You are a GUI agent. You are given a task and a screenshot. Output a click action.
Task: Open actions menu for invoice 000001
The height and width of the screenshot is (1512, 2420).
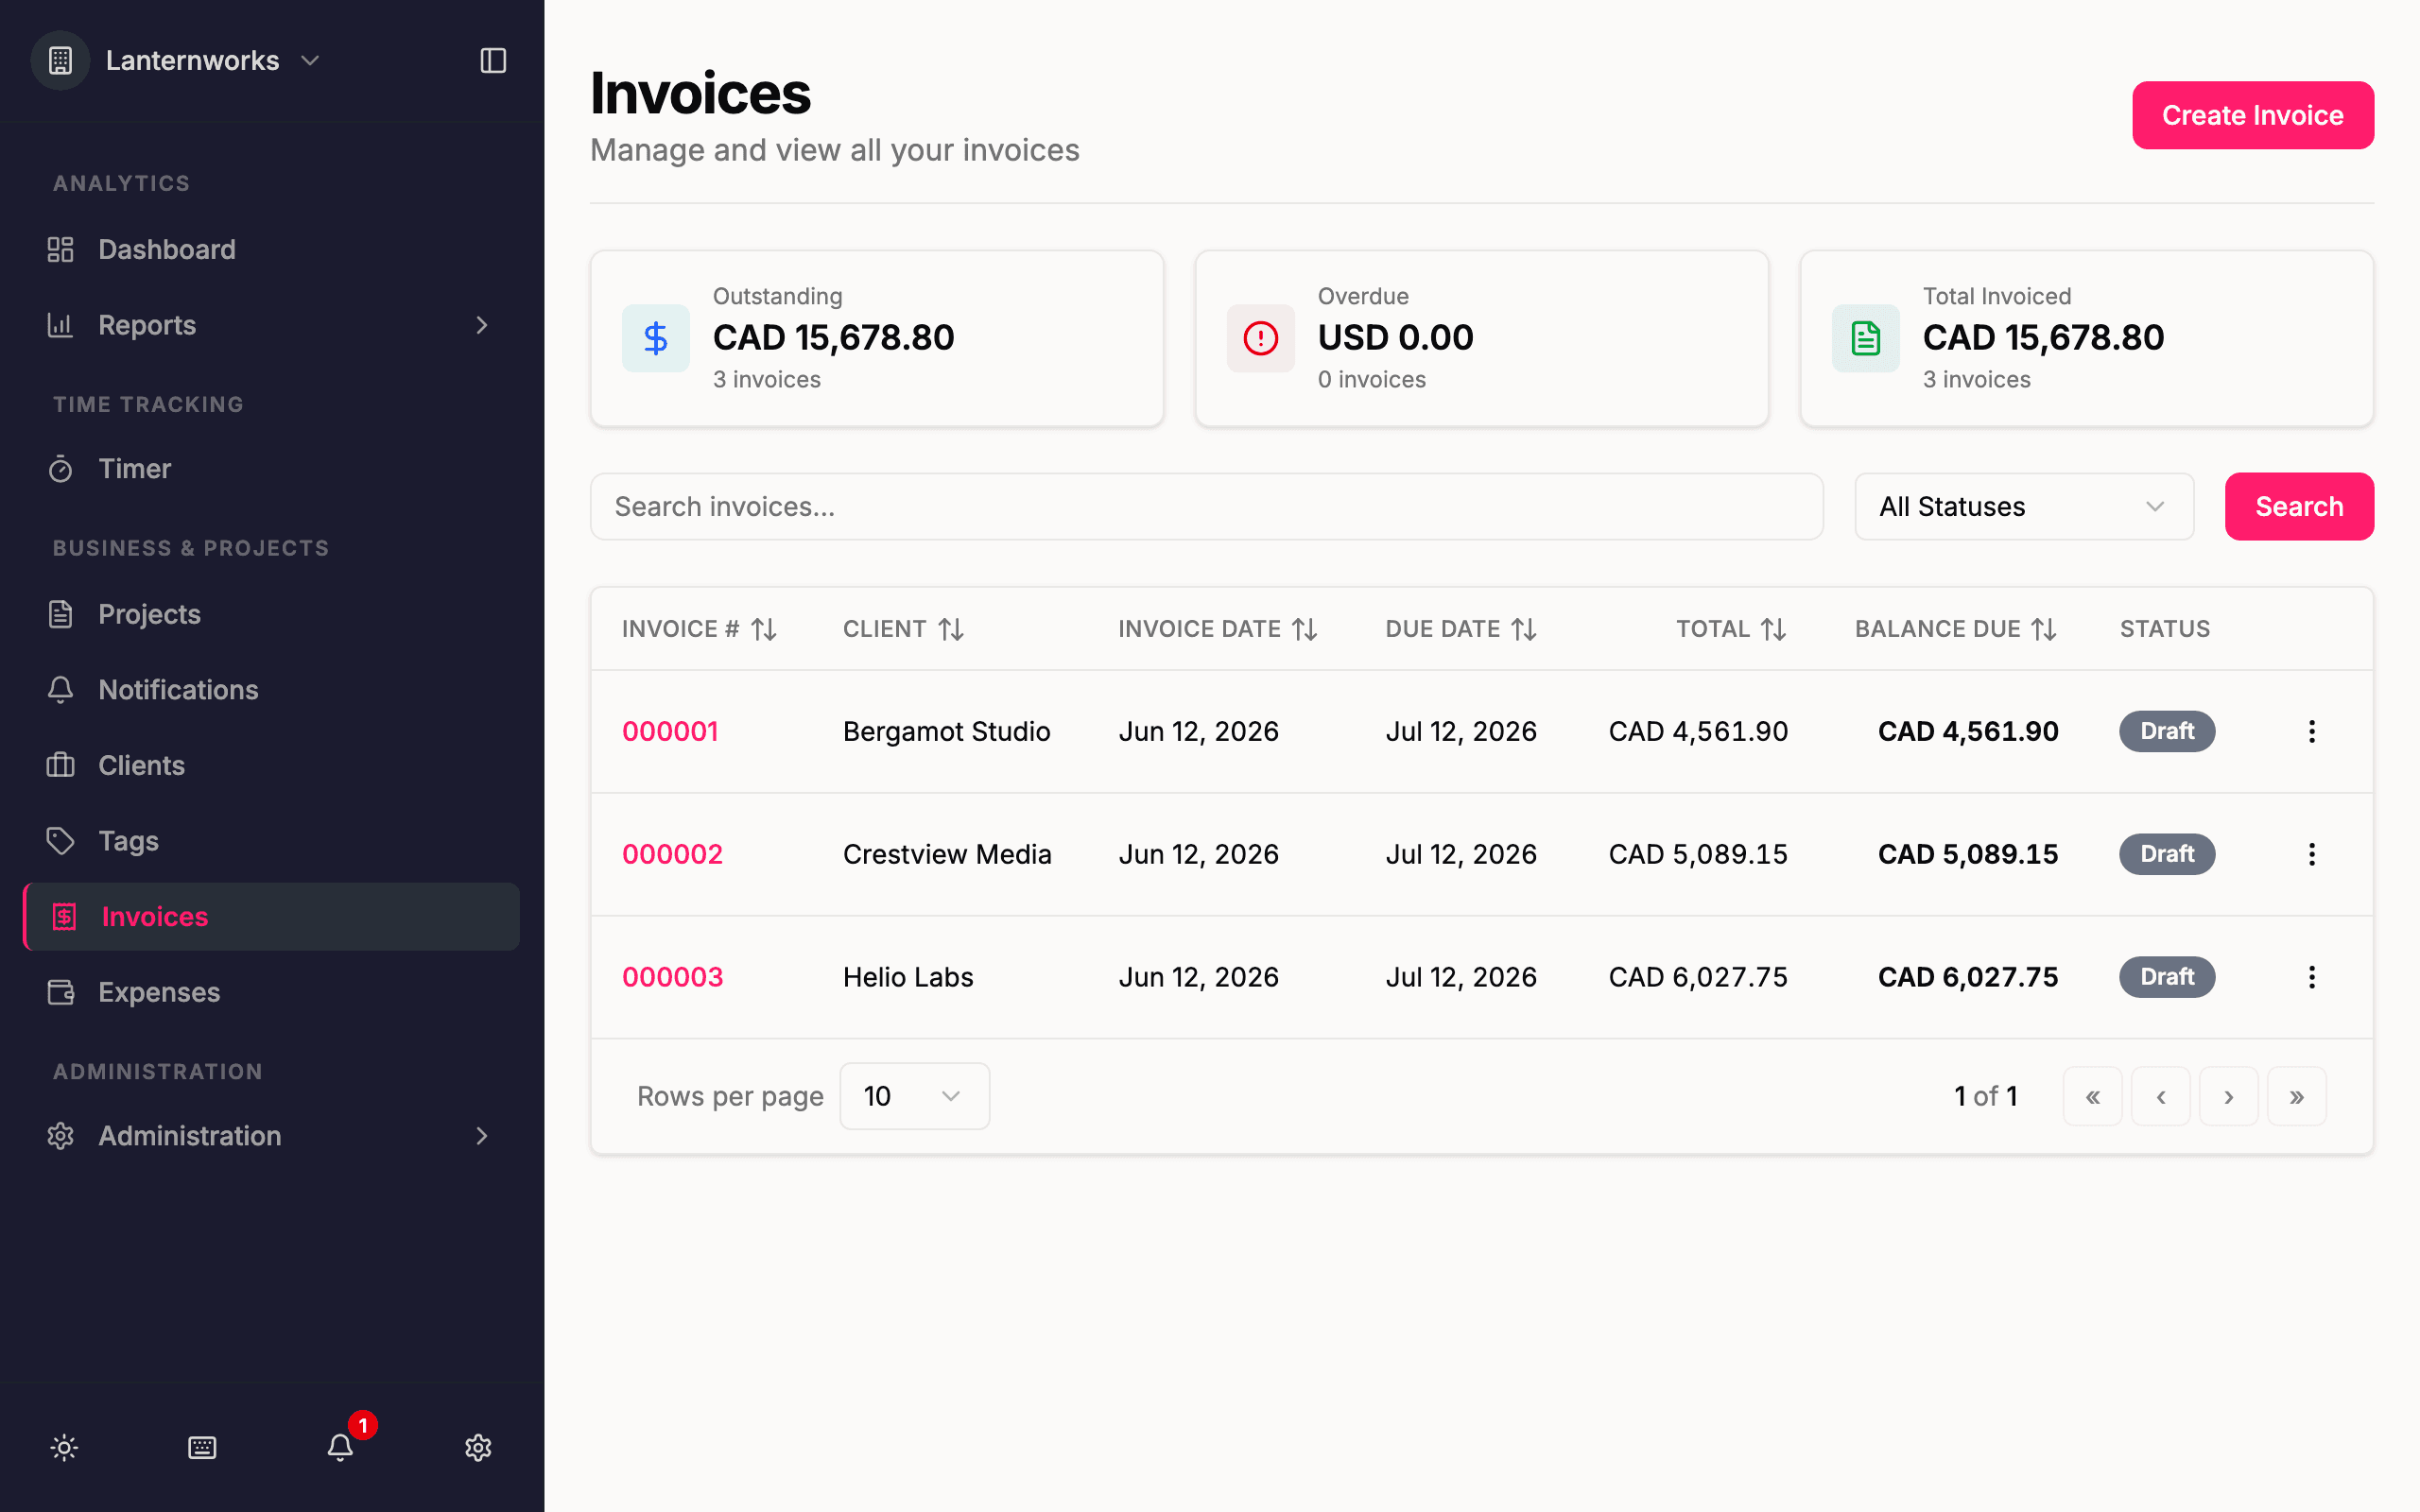point(2312,731)
